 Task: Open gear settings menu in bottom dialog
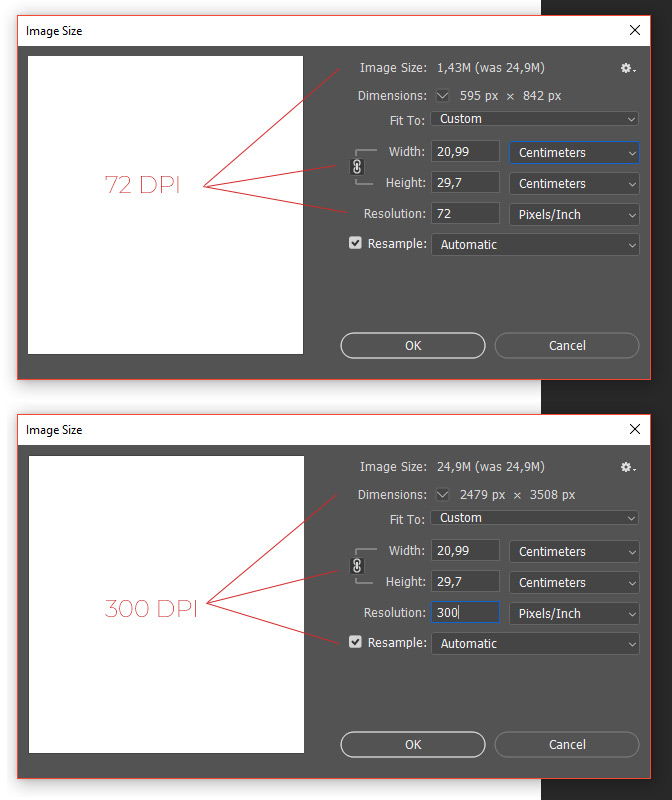click(628, 467)
